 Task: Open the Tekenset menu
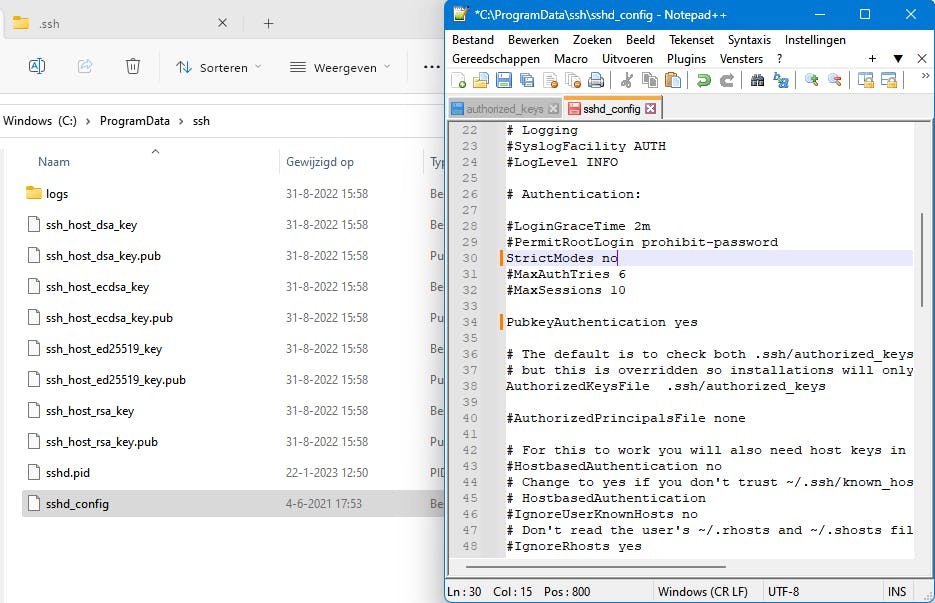(x=691, y=40)
